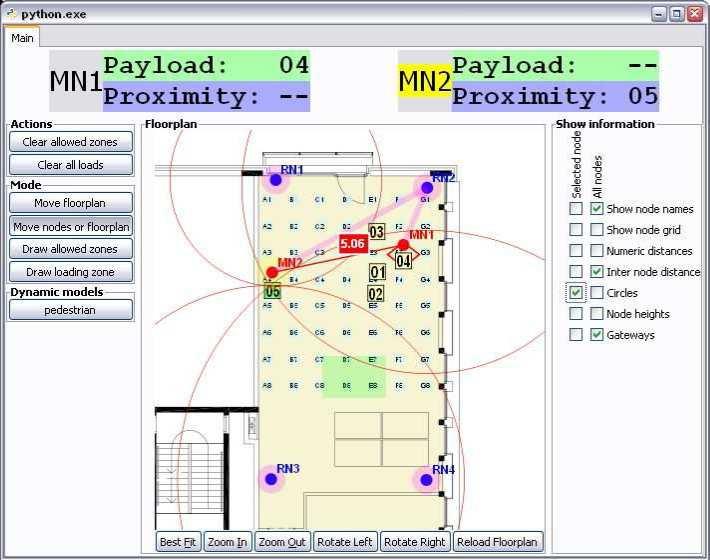Image resolution: width=710 pixels, height=560 pixels.
Task: Click the yellow MN2 label in header
Action: pos(425,81)
